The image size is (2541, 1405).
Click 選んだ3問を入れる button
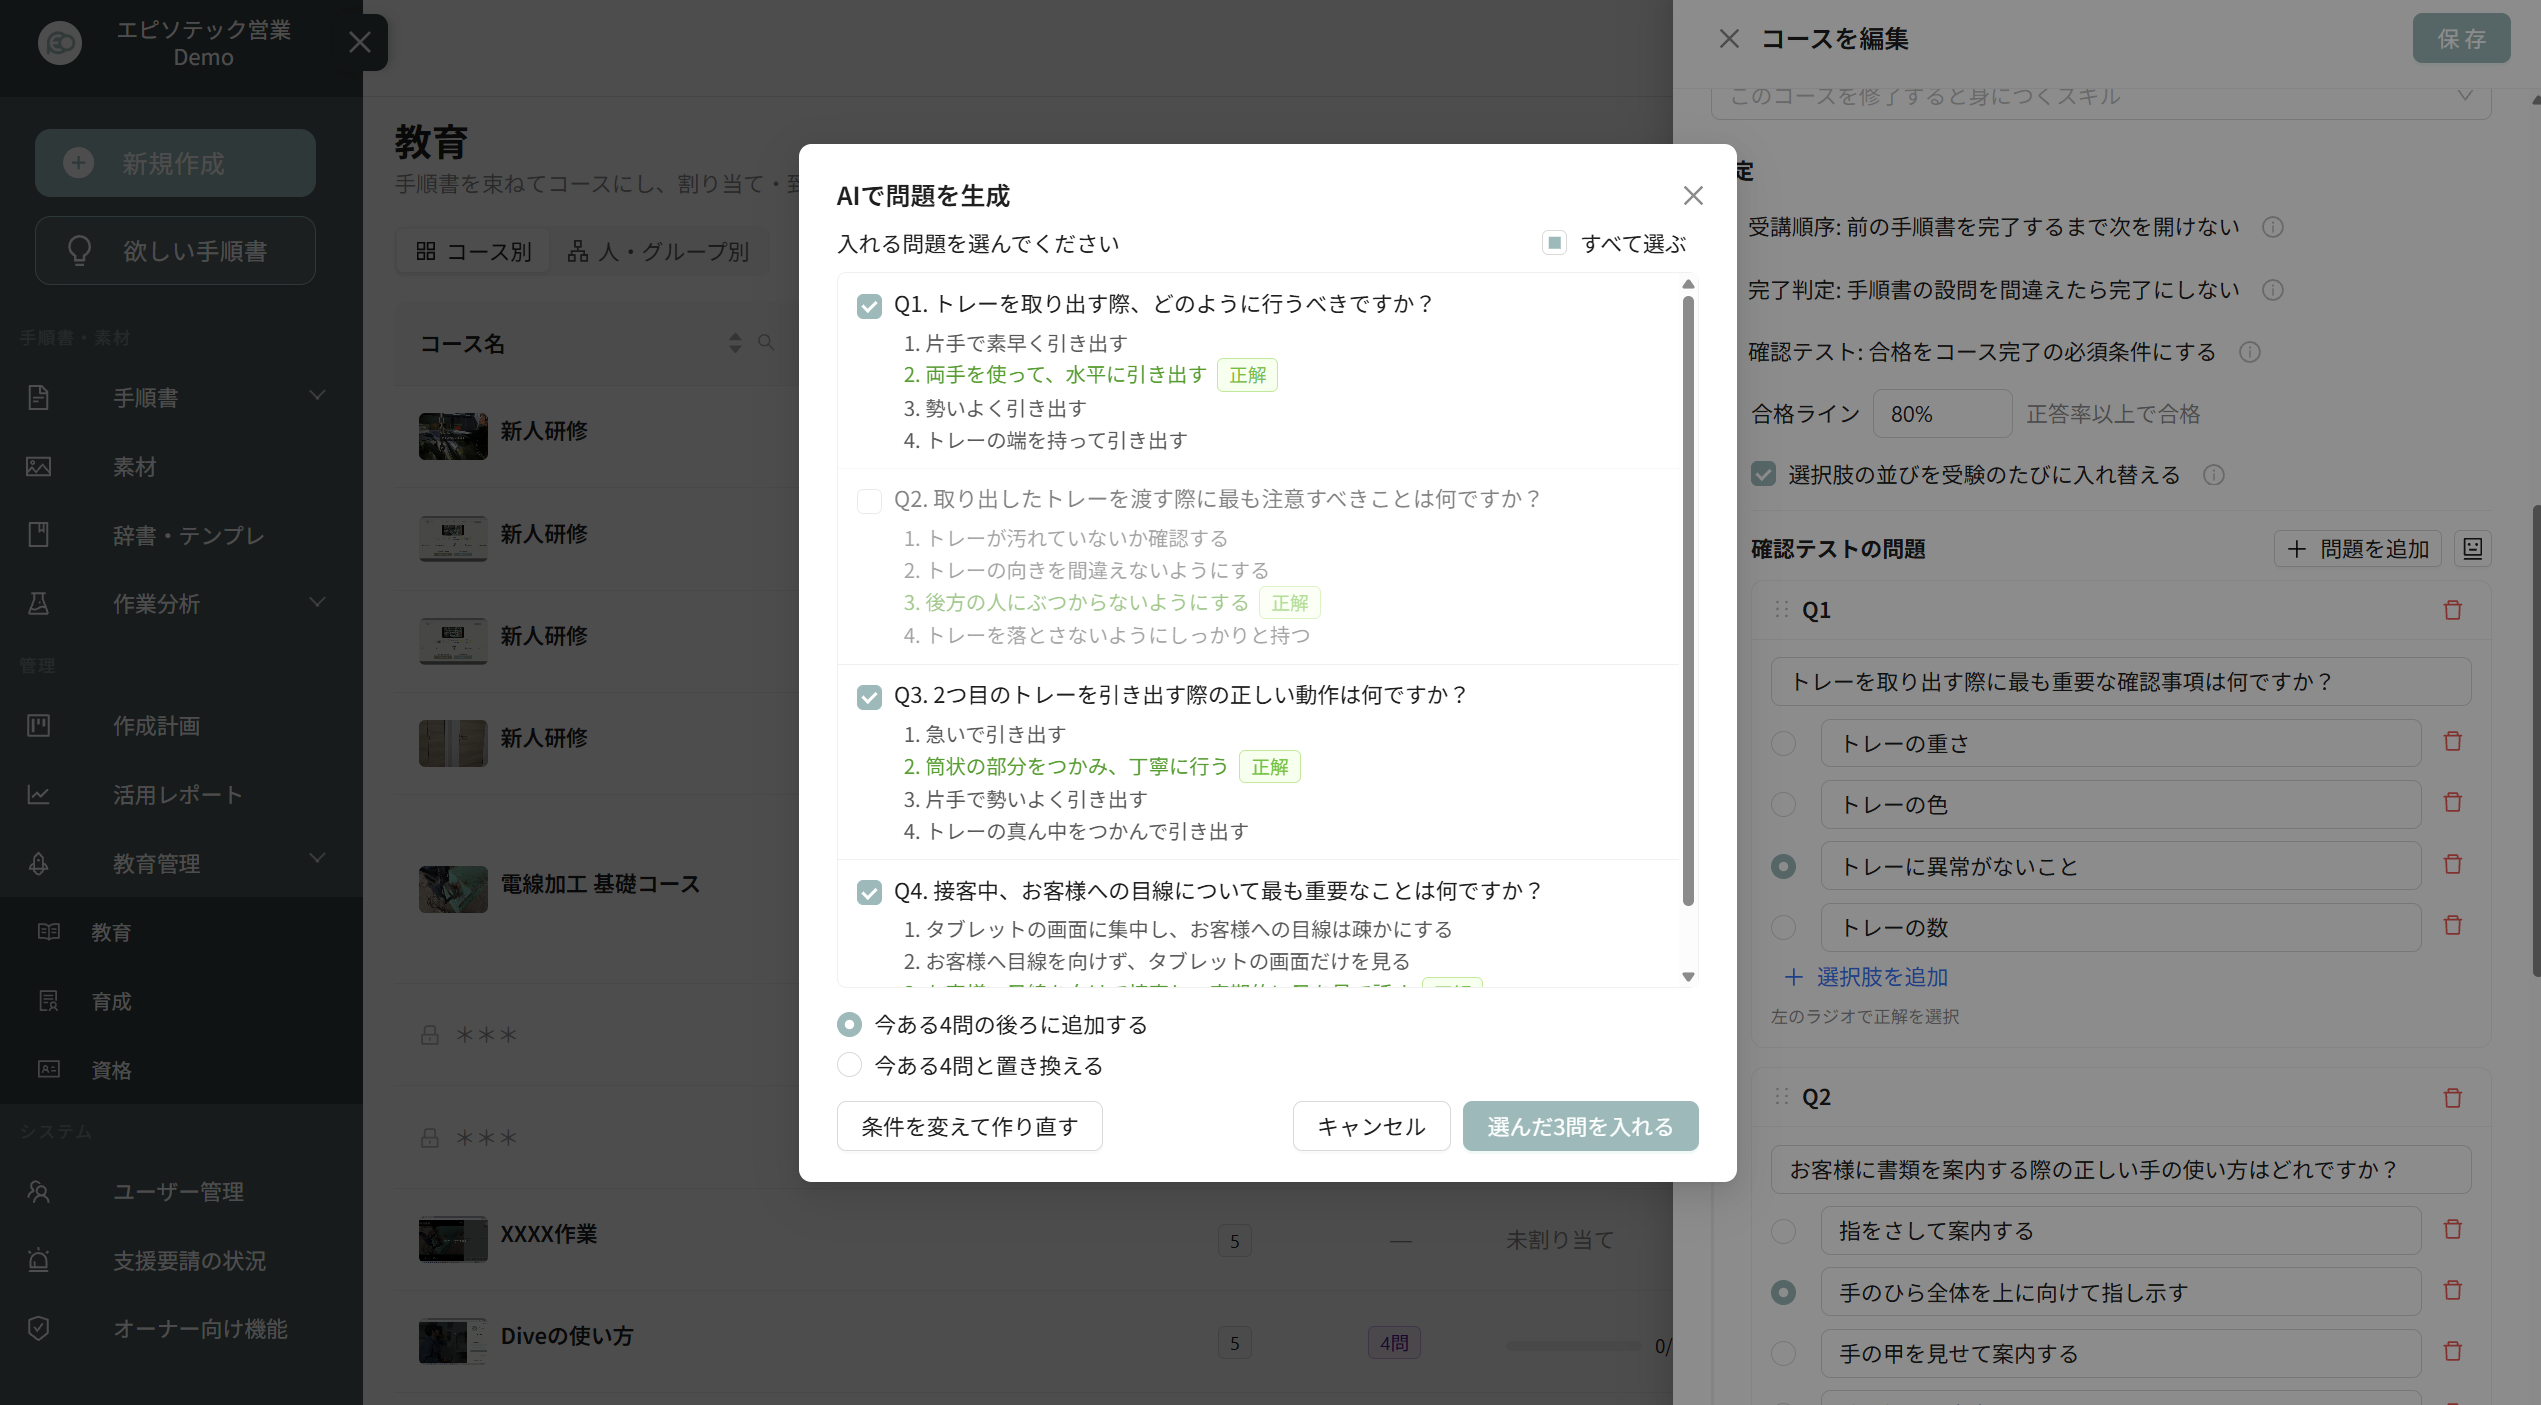1580,1126
